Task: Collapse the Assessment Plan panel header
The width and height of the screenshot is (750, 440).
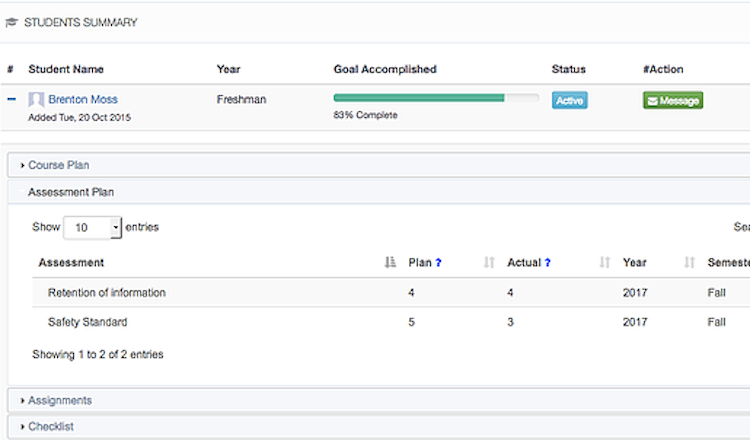Action: (x=70, y=191)
